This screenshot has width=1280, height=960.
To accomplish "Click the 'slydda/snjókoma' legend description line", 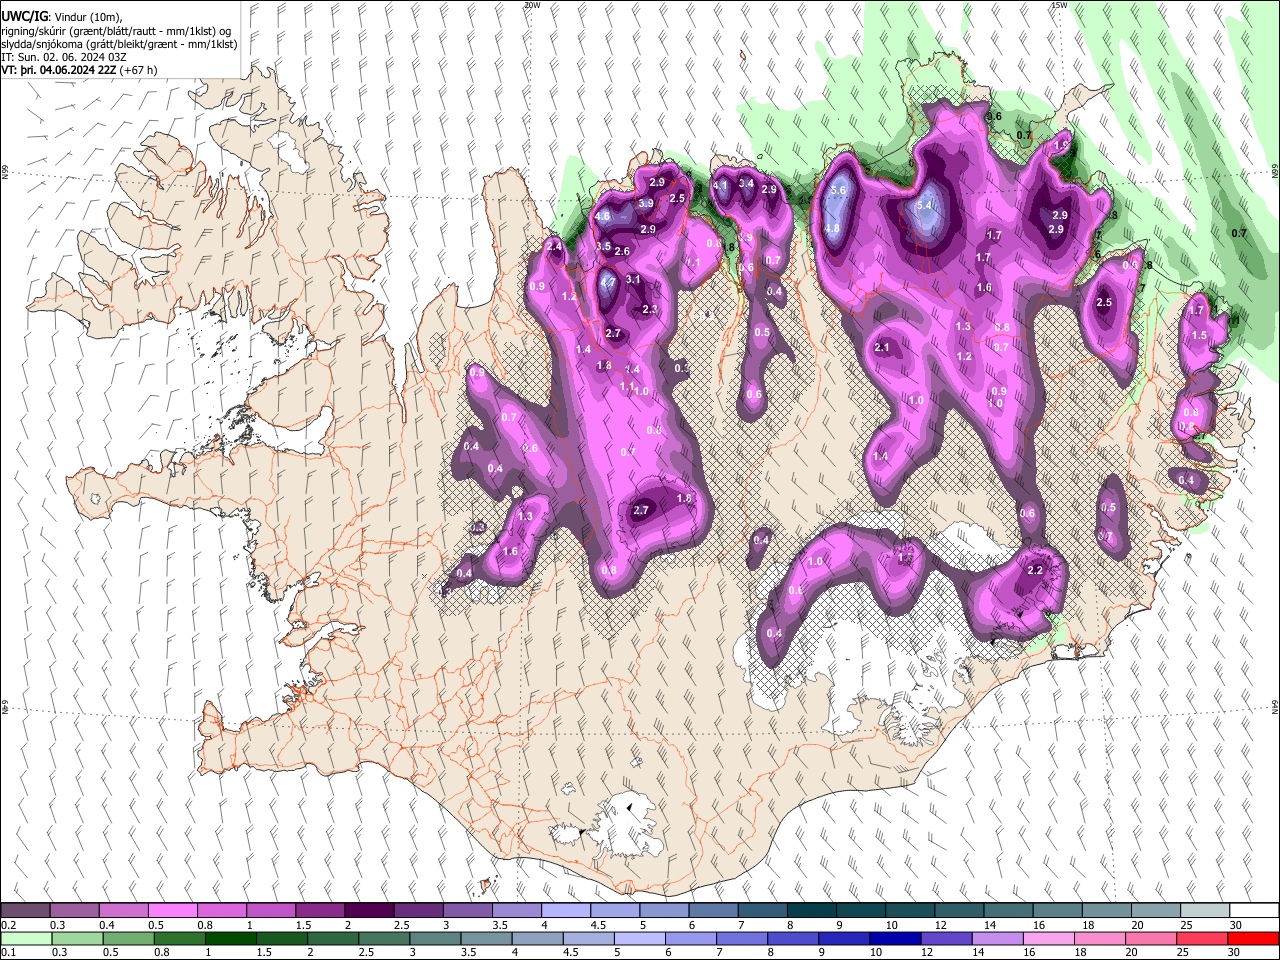I will tap(119, 44).
